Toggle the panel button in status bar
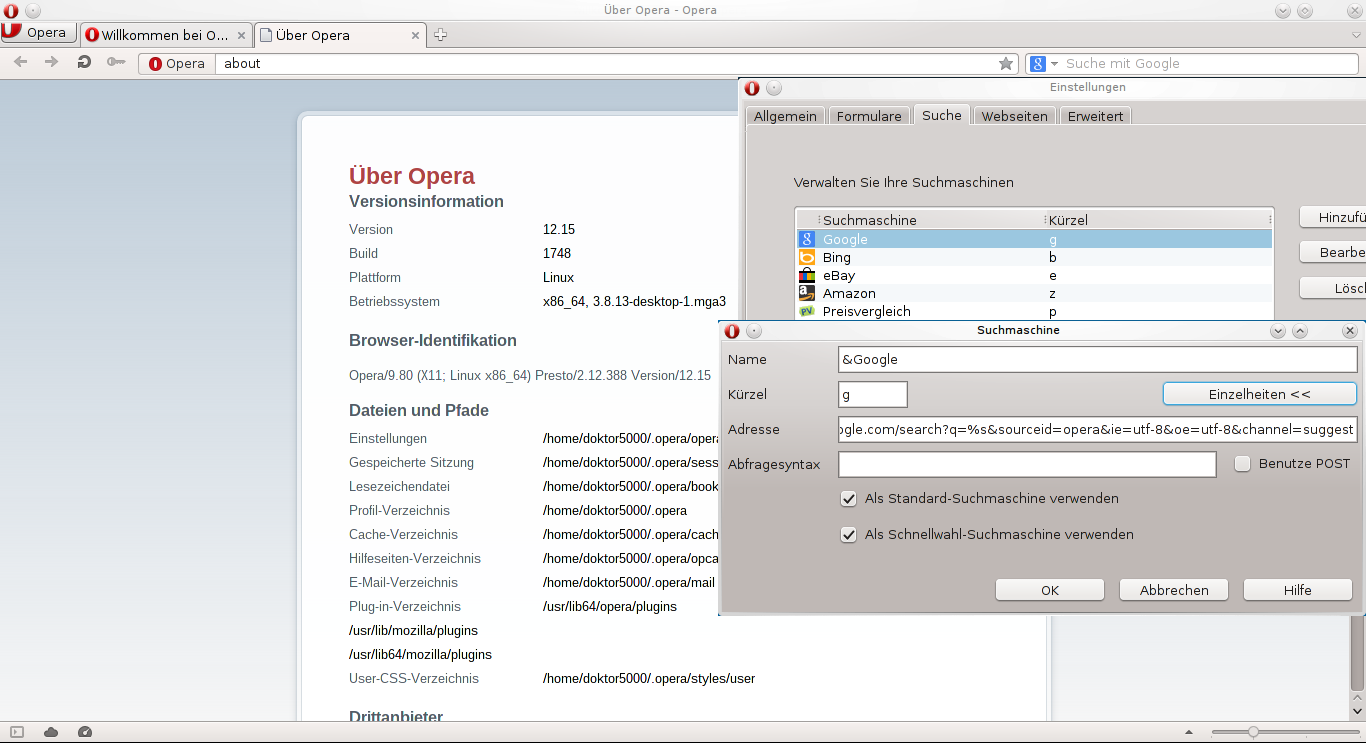This screenshot has width=1366, height=743. (16, 732)
